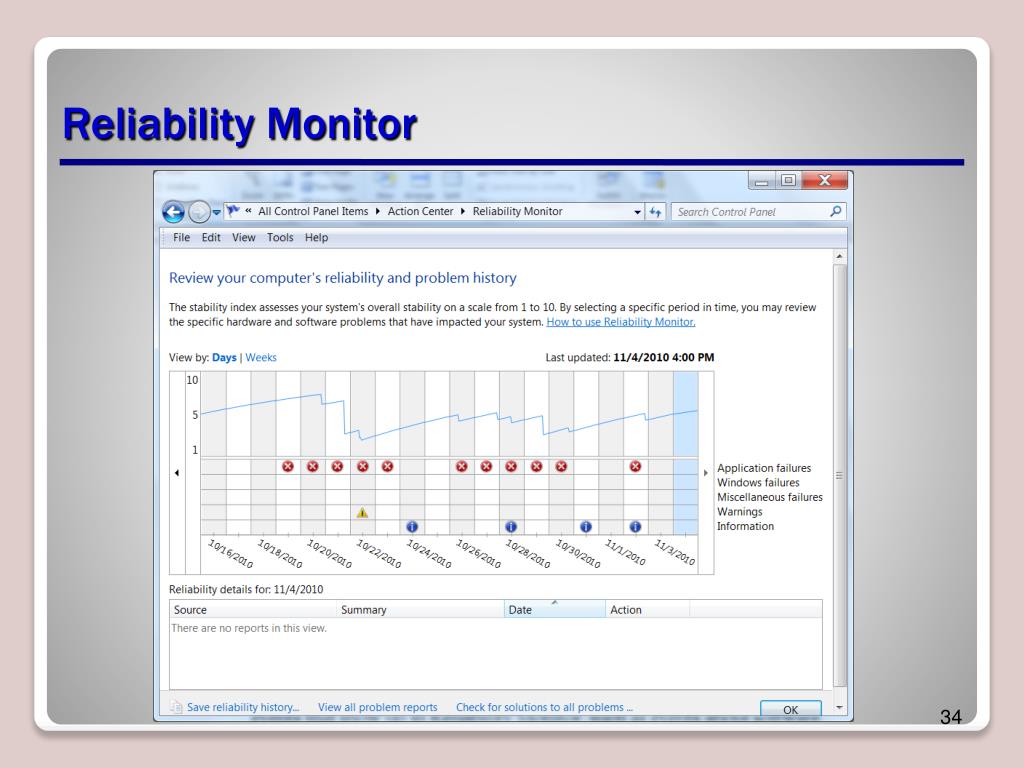The height and width of the screenshot is (768, 1024).
Task: Open the Edit menu
Action: click(210, 238)
